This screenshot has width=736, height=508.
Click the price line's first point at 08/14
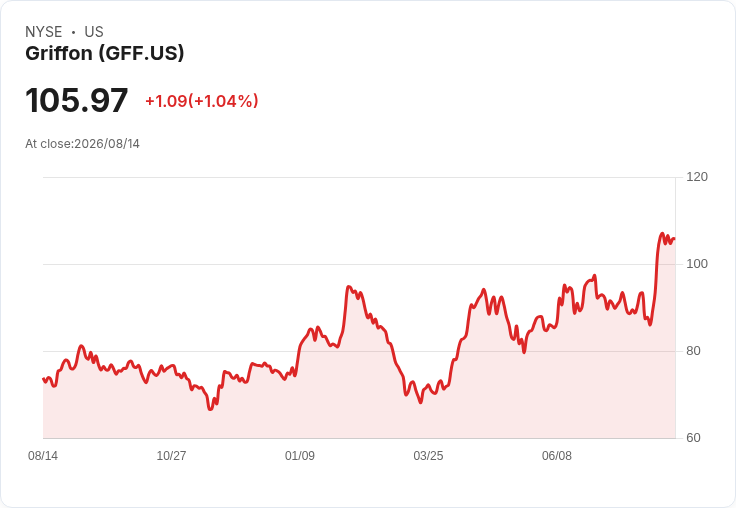tap(44, 378)
